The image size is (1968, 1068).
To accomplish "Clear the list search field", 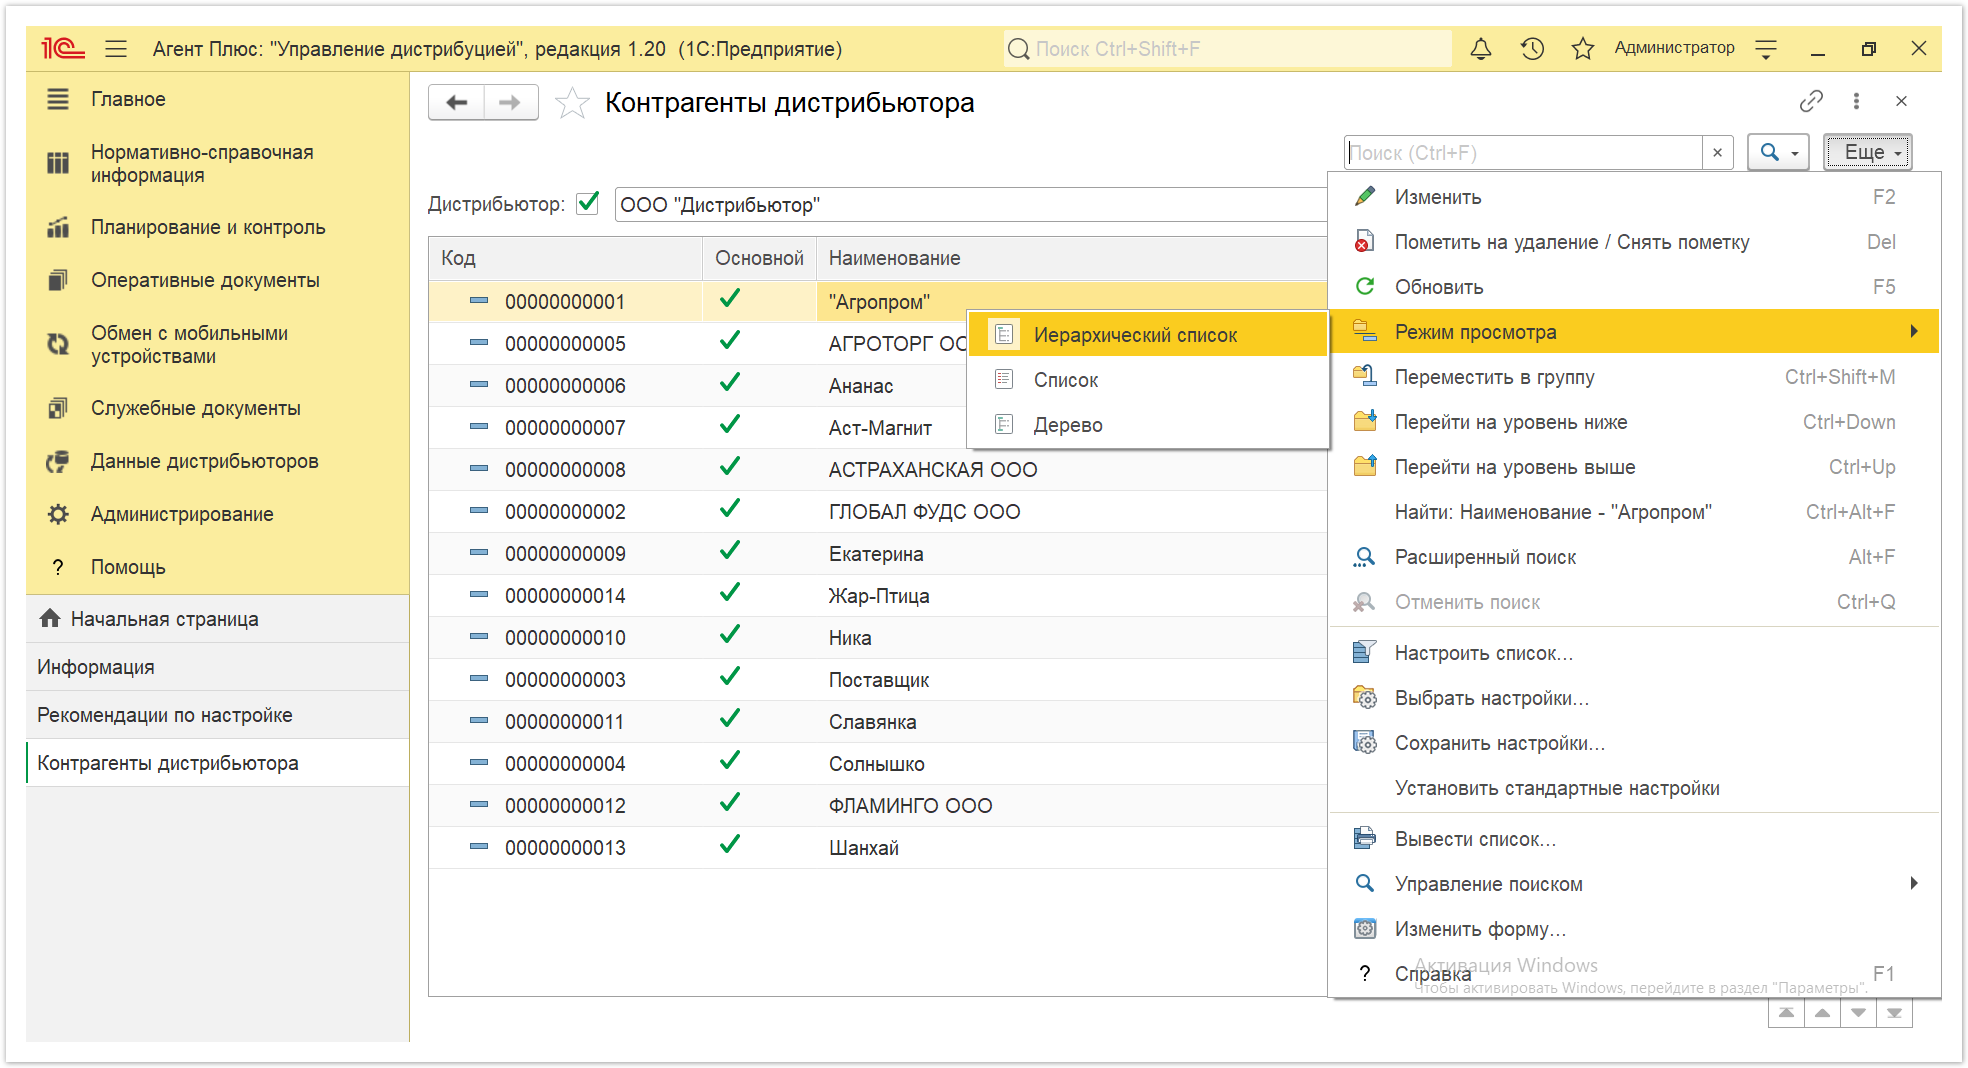I will (1717, 152).
